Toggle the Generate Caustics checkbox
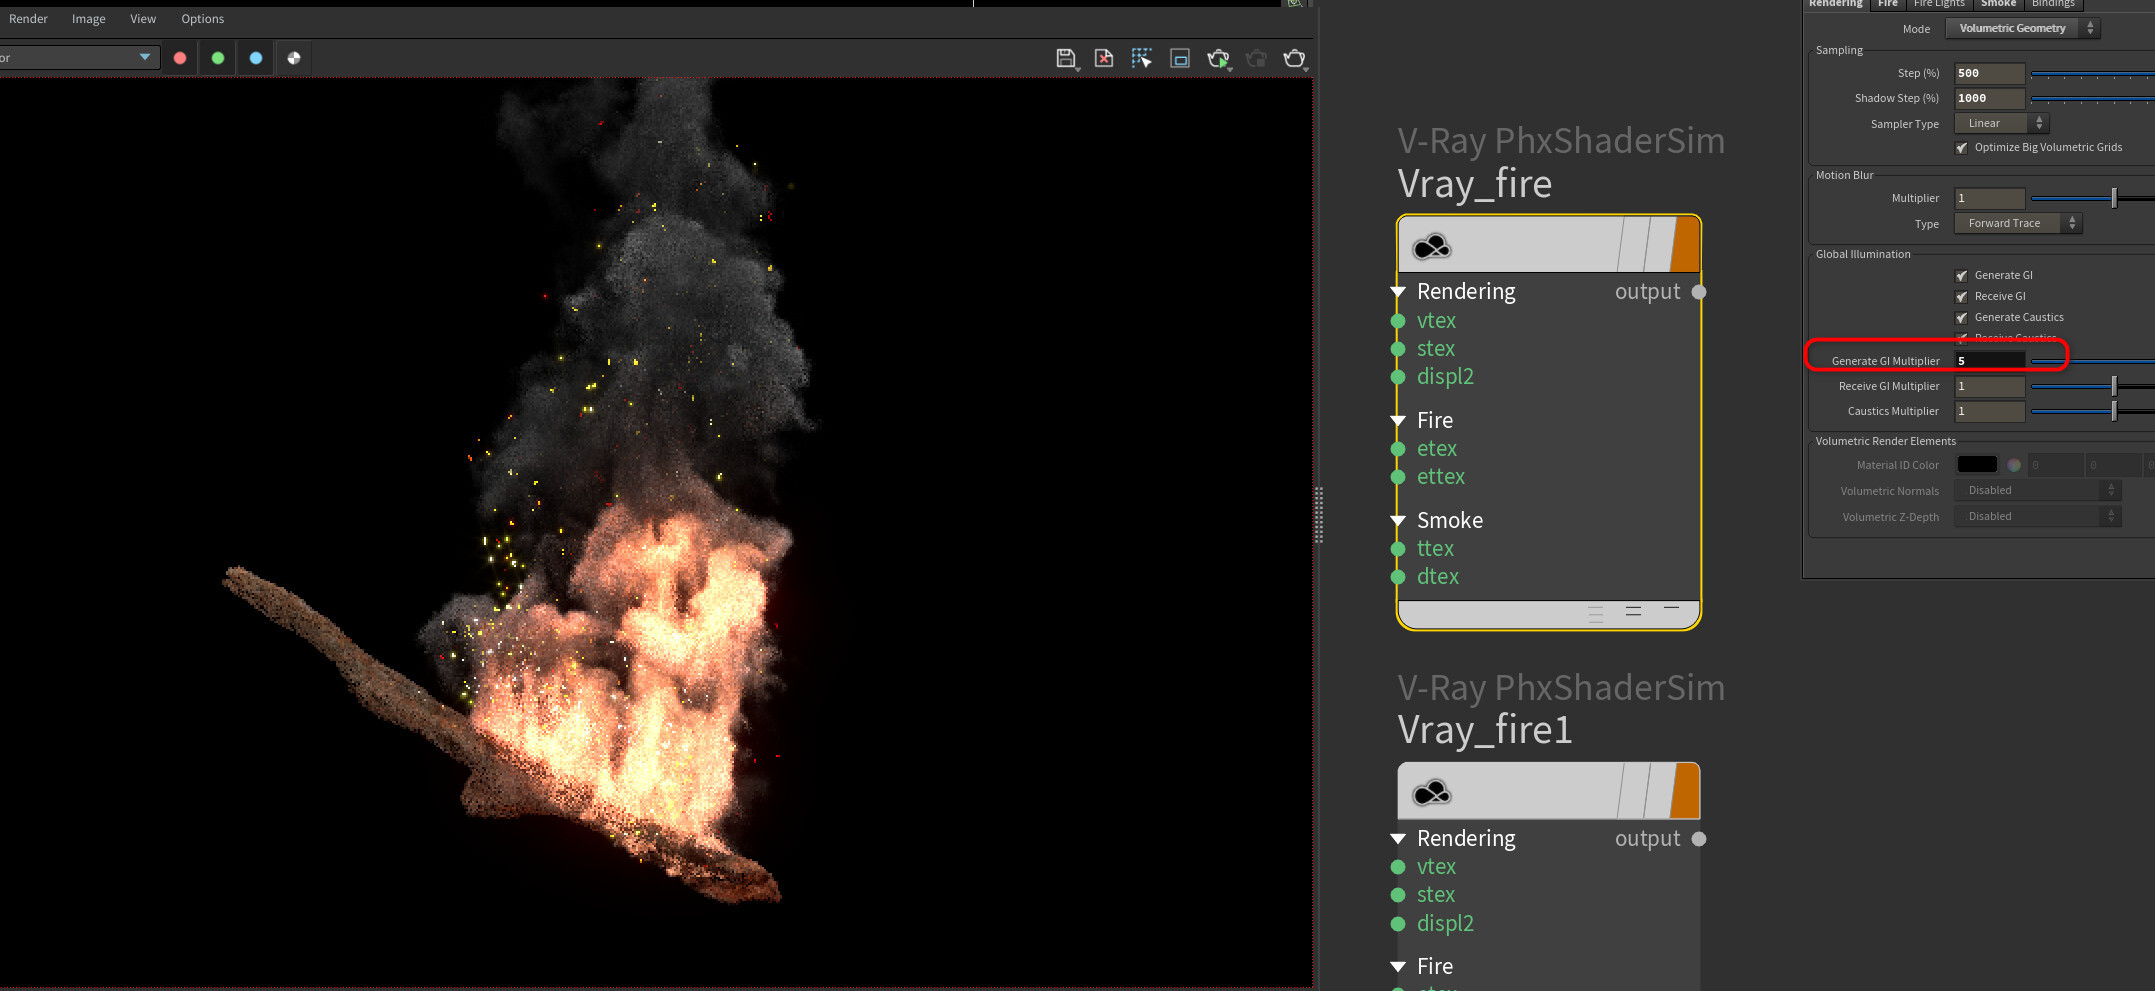2155x991 pixels. click(1962, 318)
